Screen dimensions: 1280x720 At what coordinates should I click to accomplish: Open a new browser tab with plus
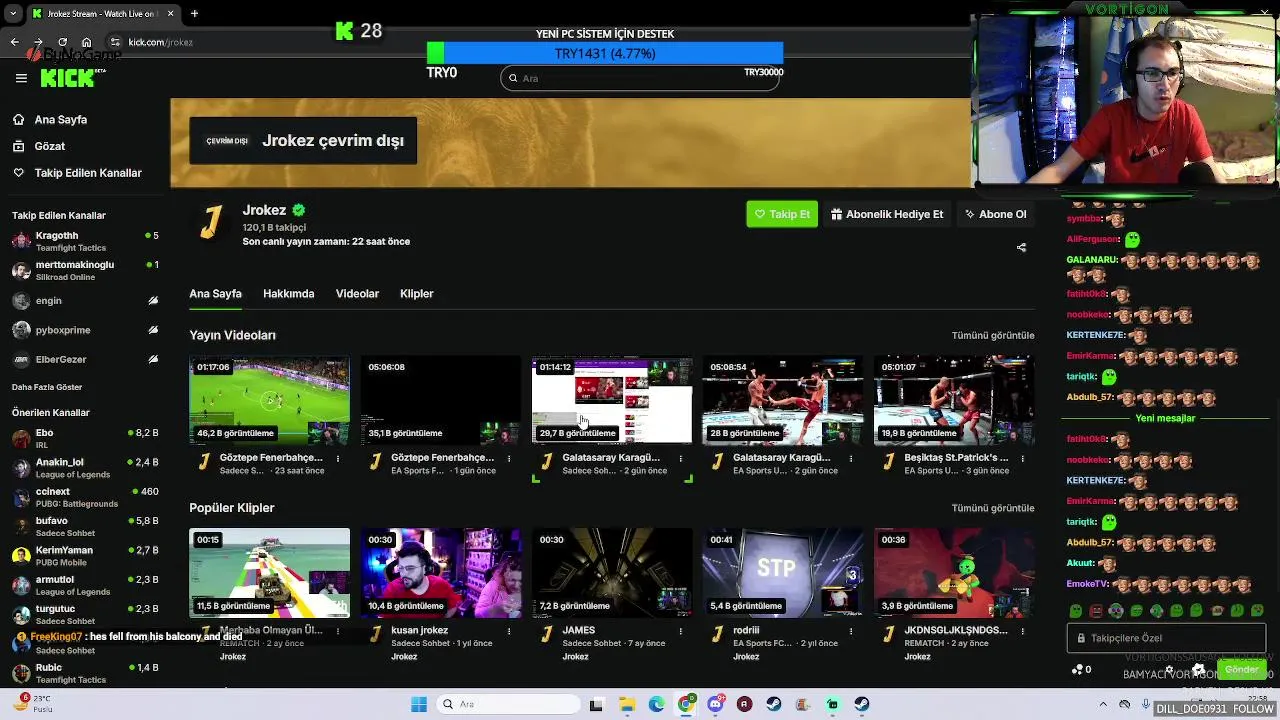(194, 13)
